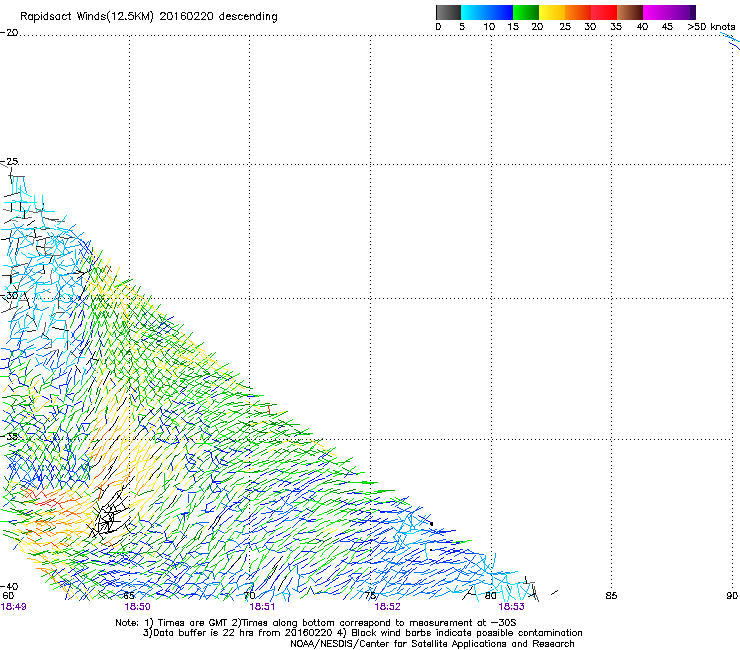Click the '25' legend scale label

565,27
